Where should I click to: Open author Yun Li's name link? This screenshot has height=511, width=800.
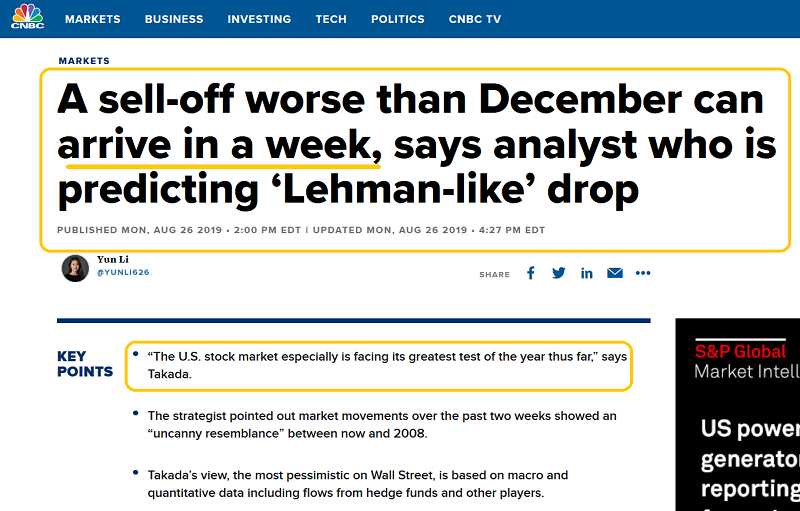(x=111, y=259)
